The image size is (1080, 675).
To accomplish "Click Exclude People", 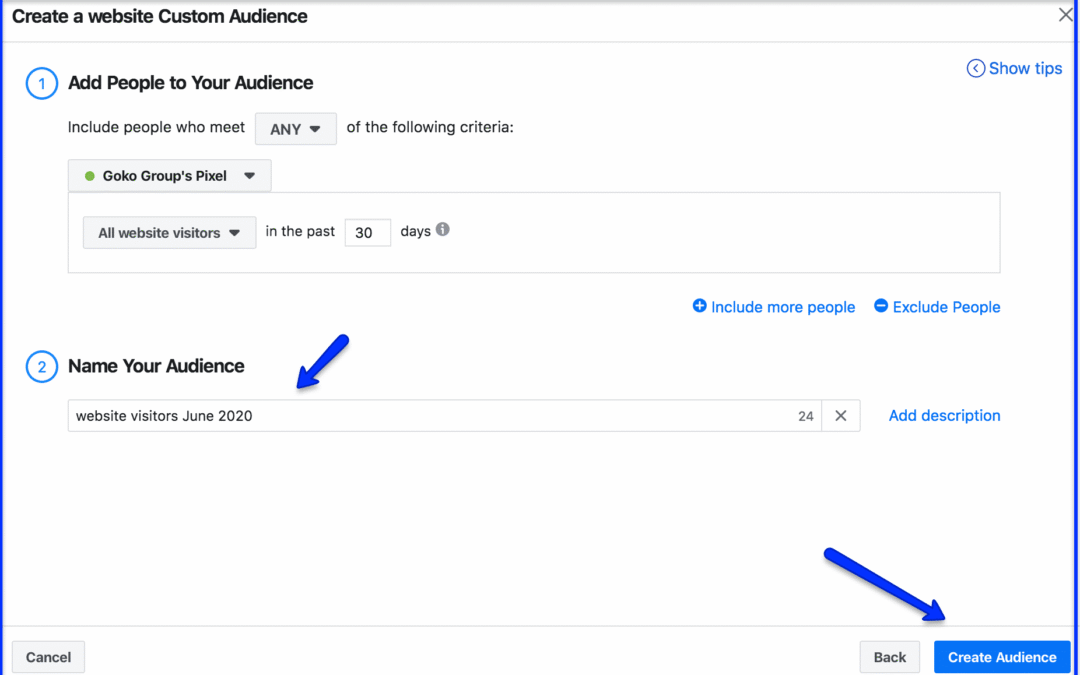I will pyautogui.click(x=945, y=307).
